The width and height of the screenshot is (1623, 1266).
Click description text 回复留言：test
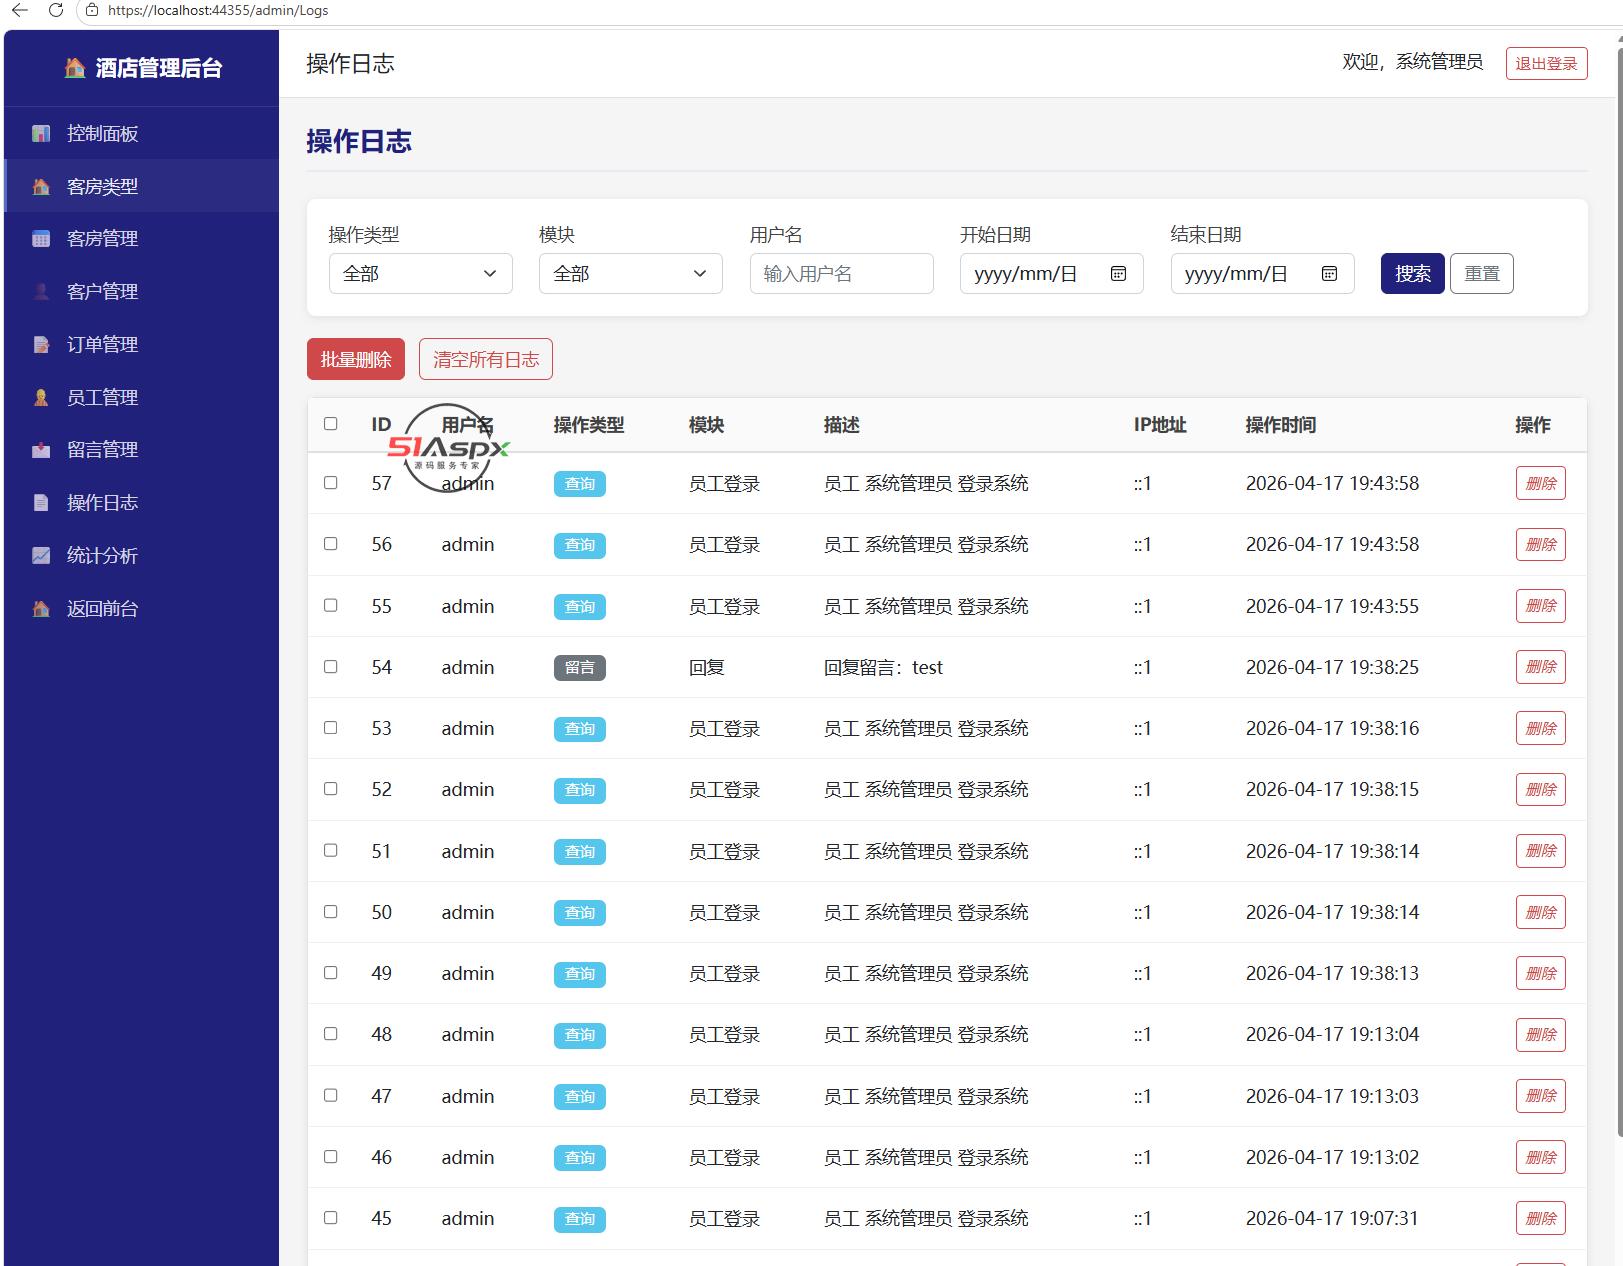[883, 667]
